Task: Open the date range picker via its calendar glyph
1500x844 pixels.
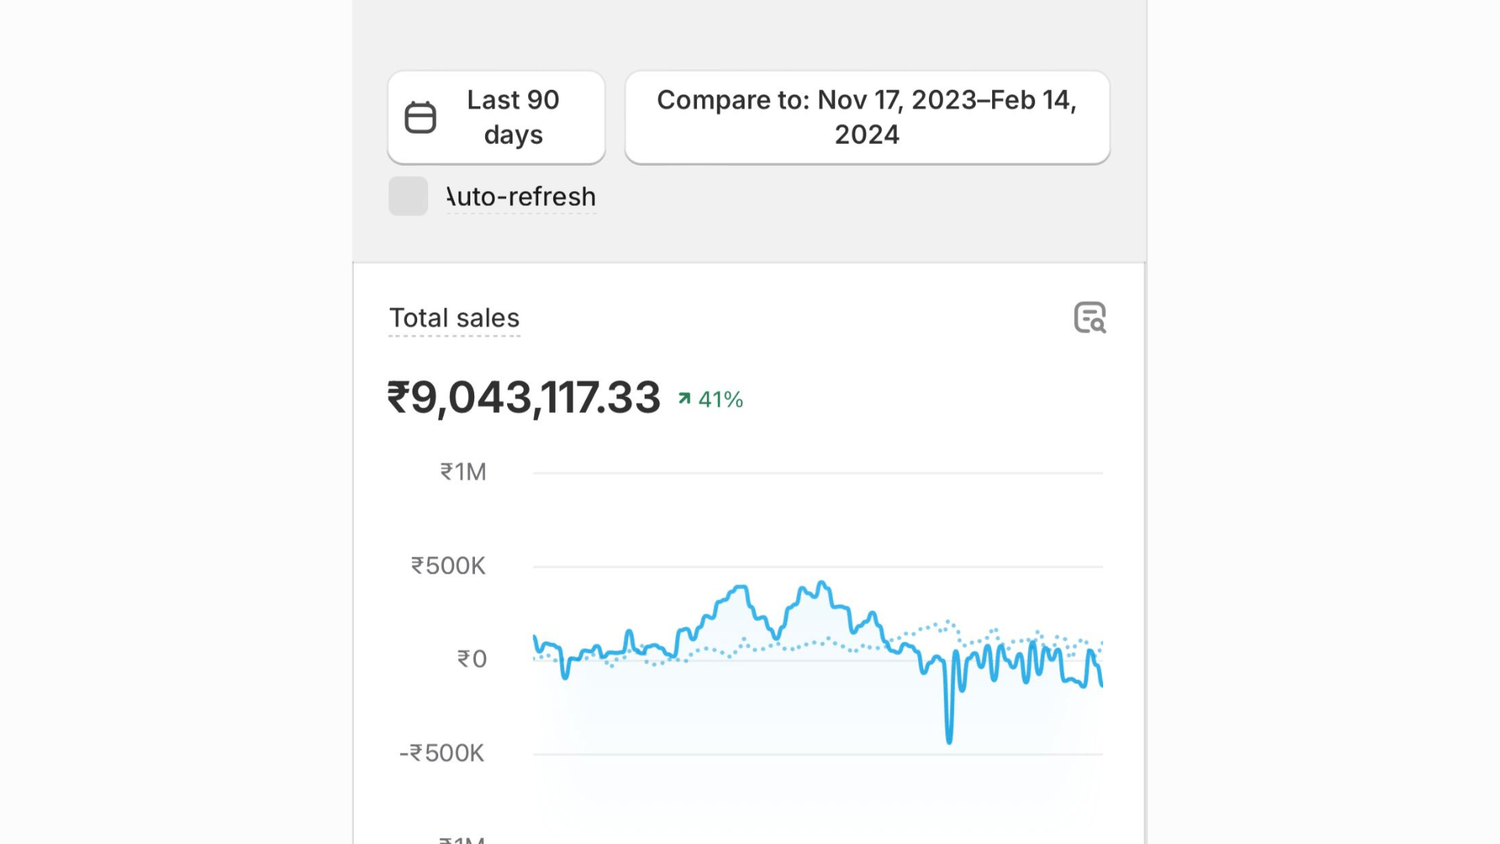Action: tap(422, 116)
